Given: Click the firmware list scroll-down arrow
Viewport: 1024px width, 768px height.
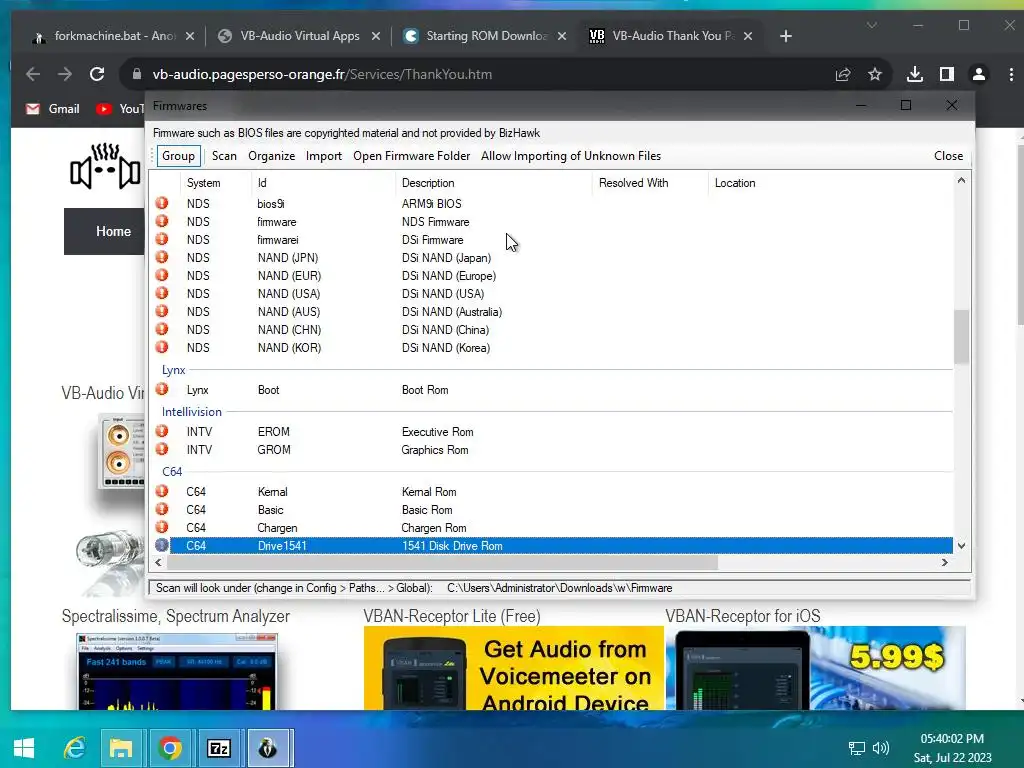Looking at the screenshot, I should click(x=961, y=545).
